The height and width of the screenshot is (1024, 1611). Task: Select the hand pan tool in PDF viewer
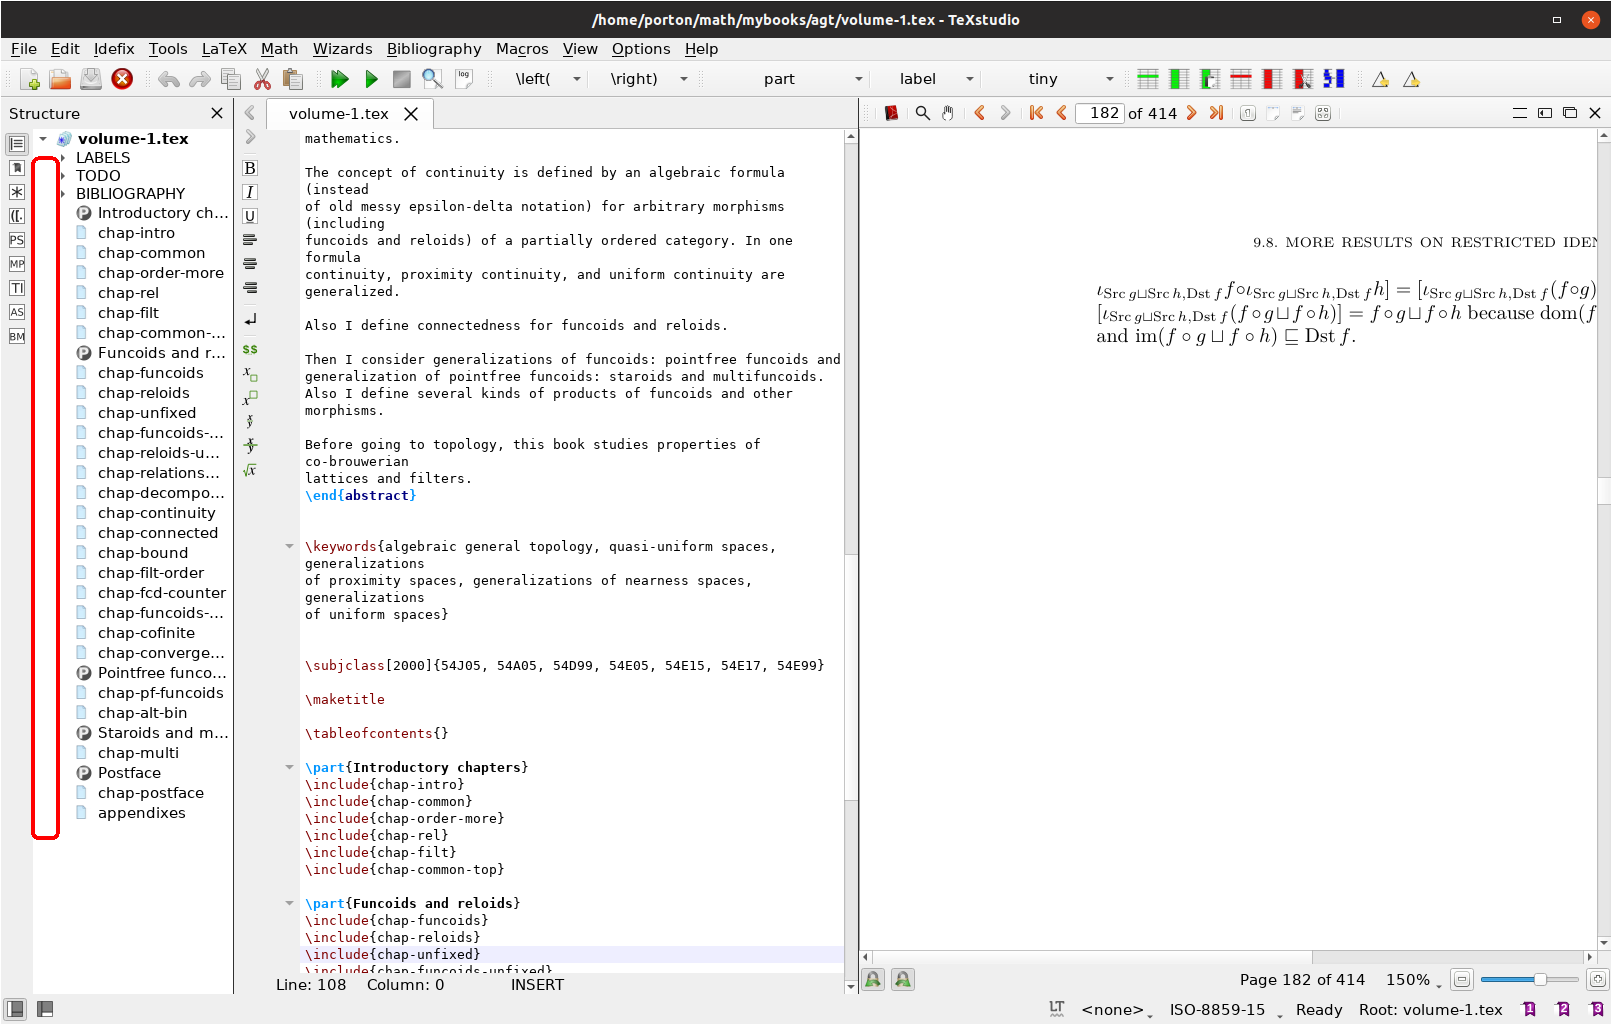tap(947, 113)
